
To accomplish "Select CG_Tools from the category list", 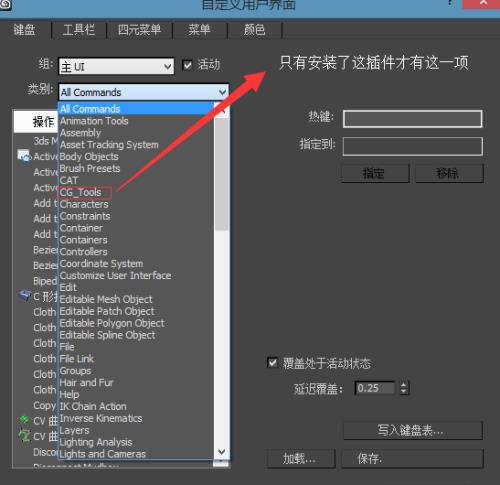I will click(81, 192).
